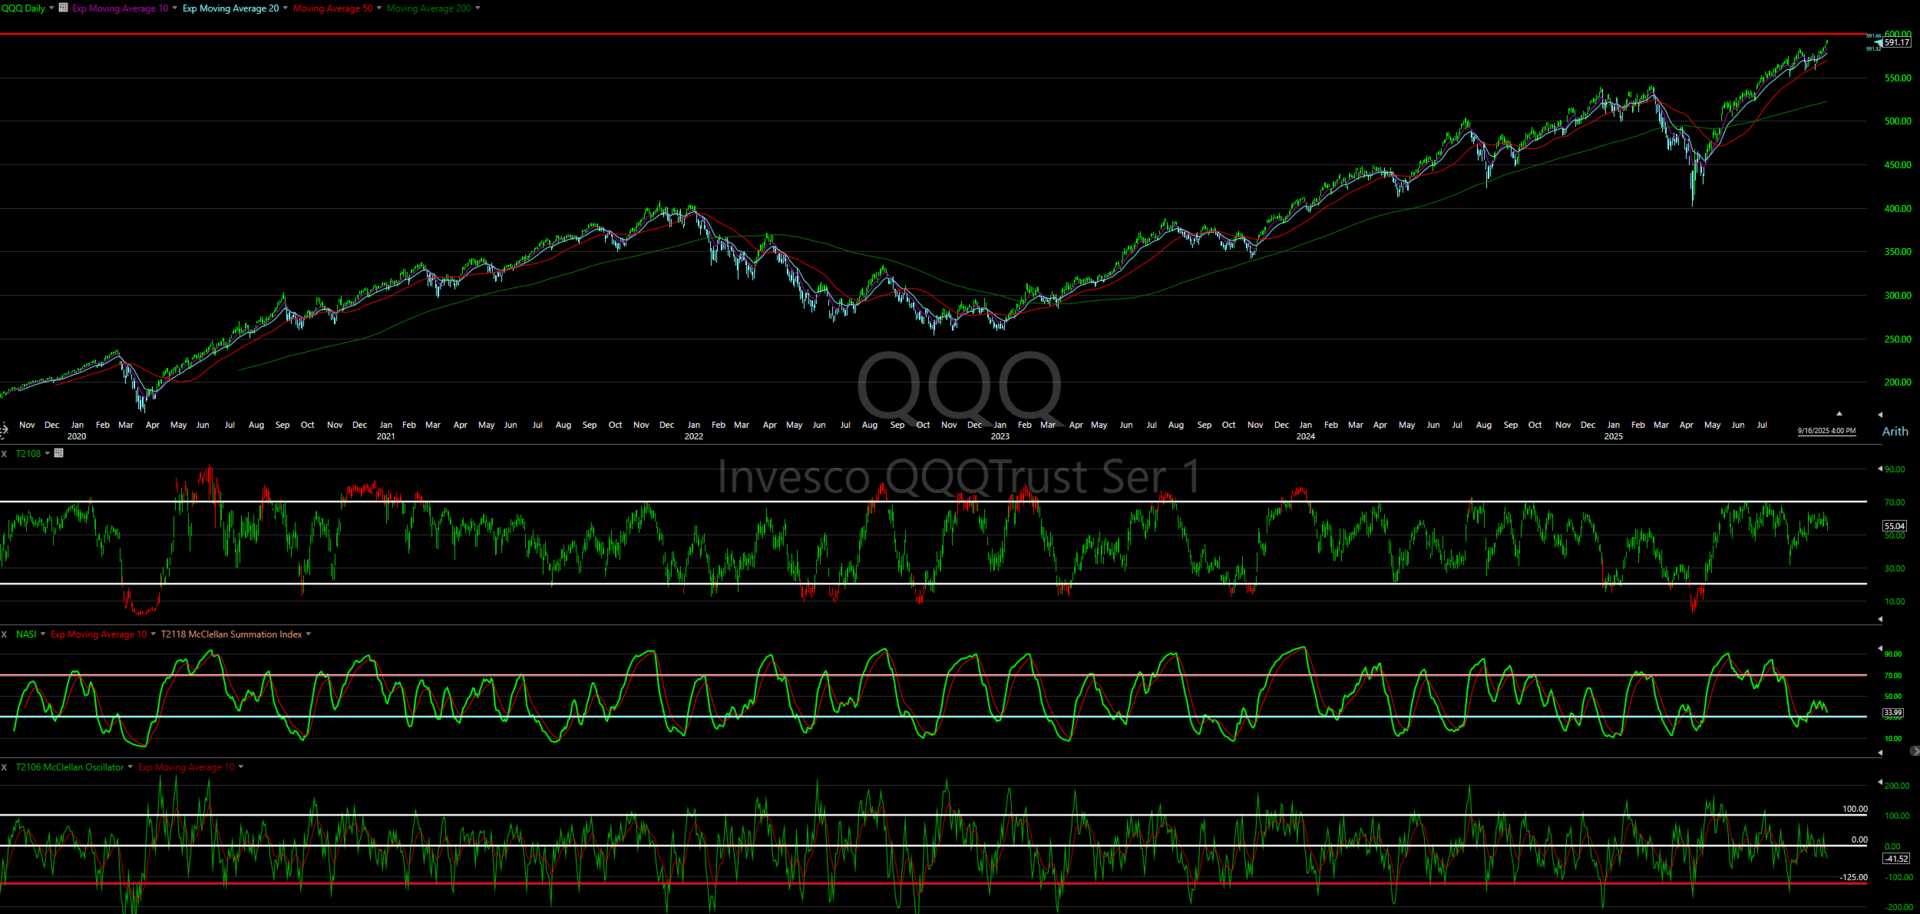Expand the QQQ Daily dropdown arrow
This screenshot has width=1920, height=914.
click(x=52, y=8)
